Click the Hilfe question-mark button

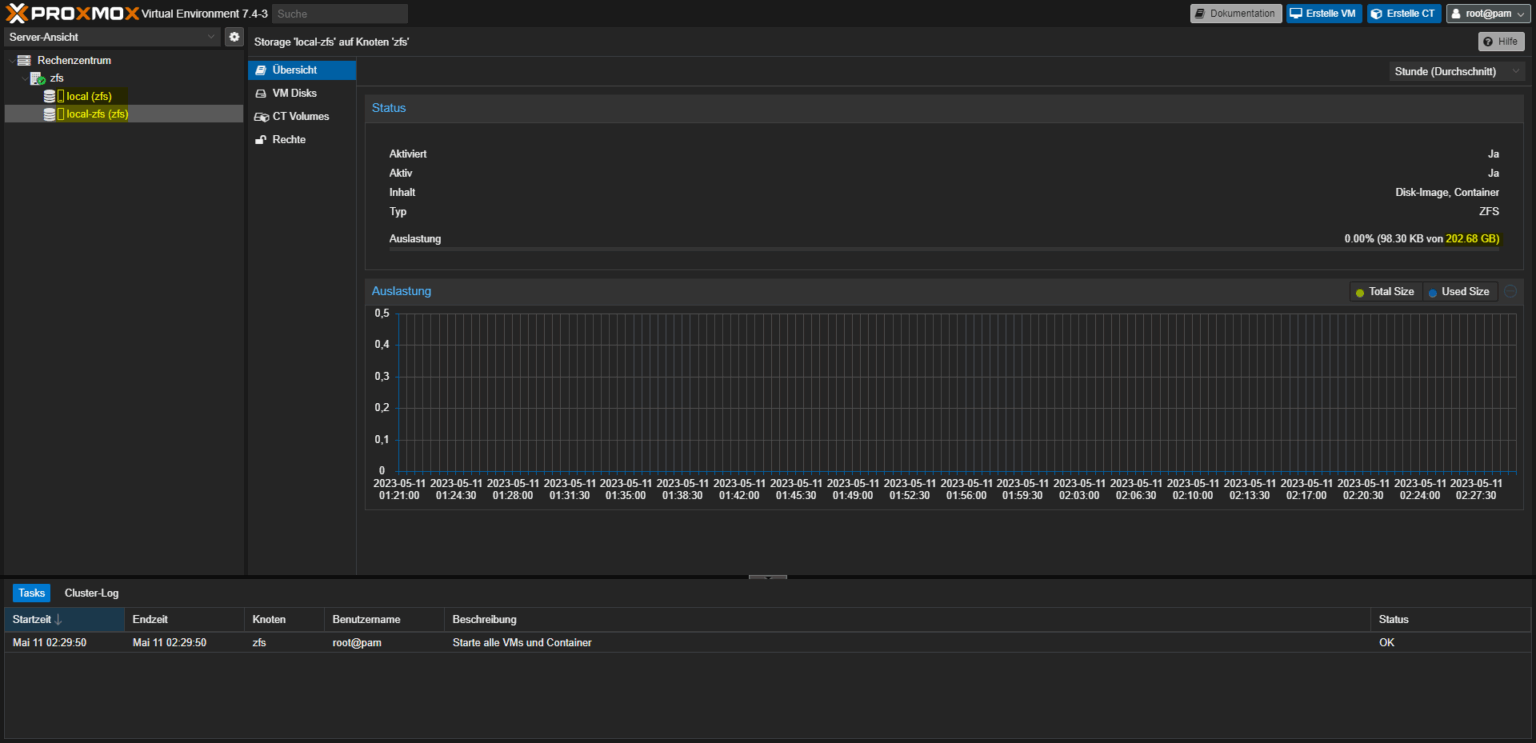tap(1501, 41)
